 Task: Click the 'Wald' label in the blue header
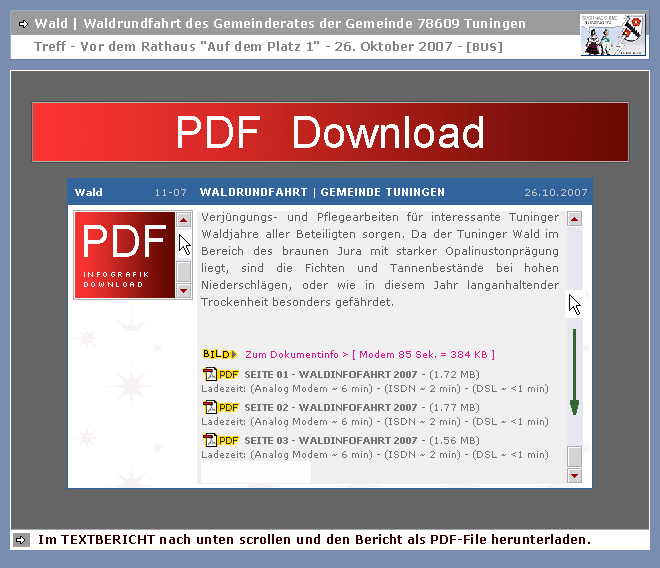pos(89,192)
